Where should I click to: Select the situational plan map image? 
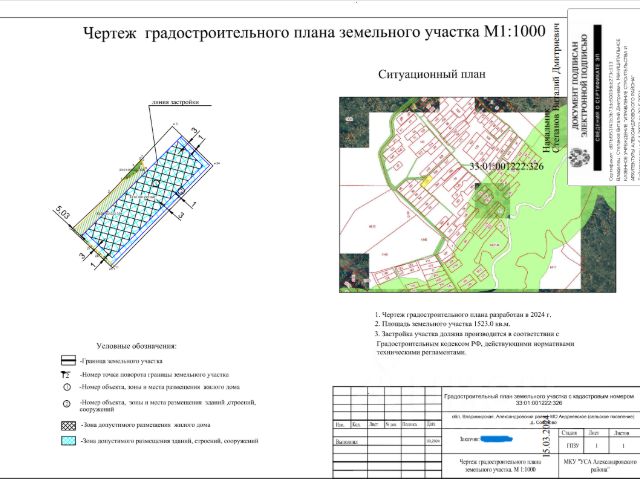tap(477, 195)
